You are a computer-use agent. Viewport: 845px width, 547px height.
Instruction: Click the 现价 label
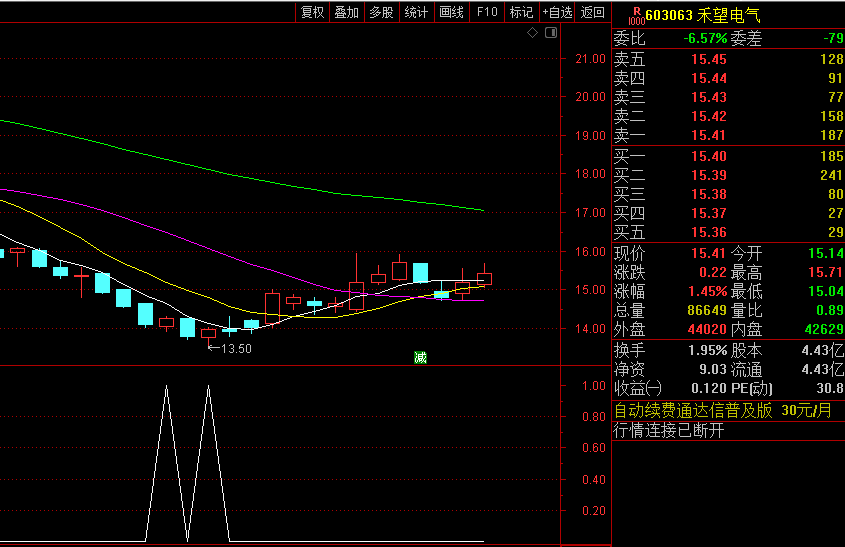(x=629, y=253)
